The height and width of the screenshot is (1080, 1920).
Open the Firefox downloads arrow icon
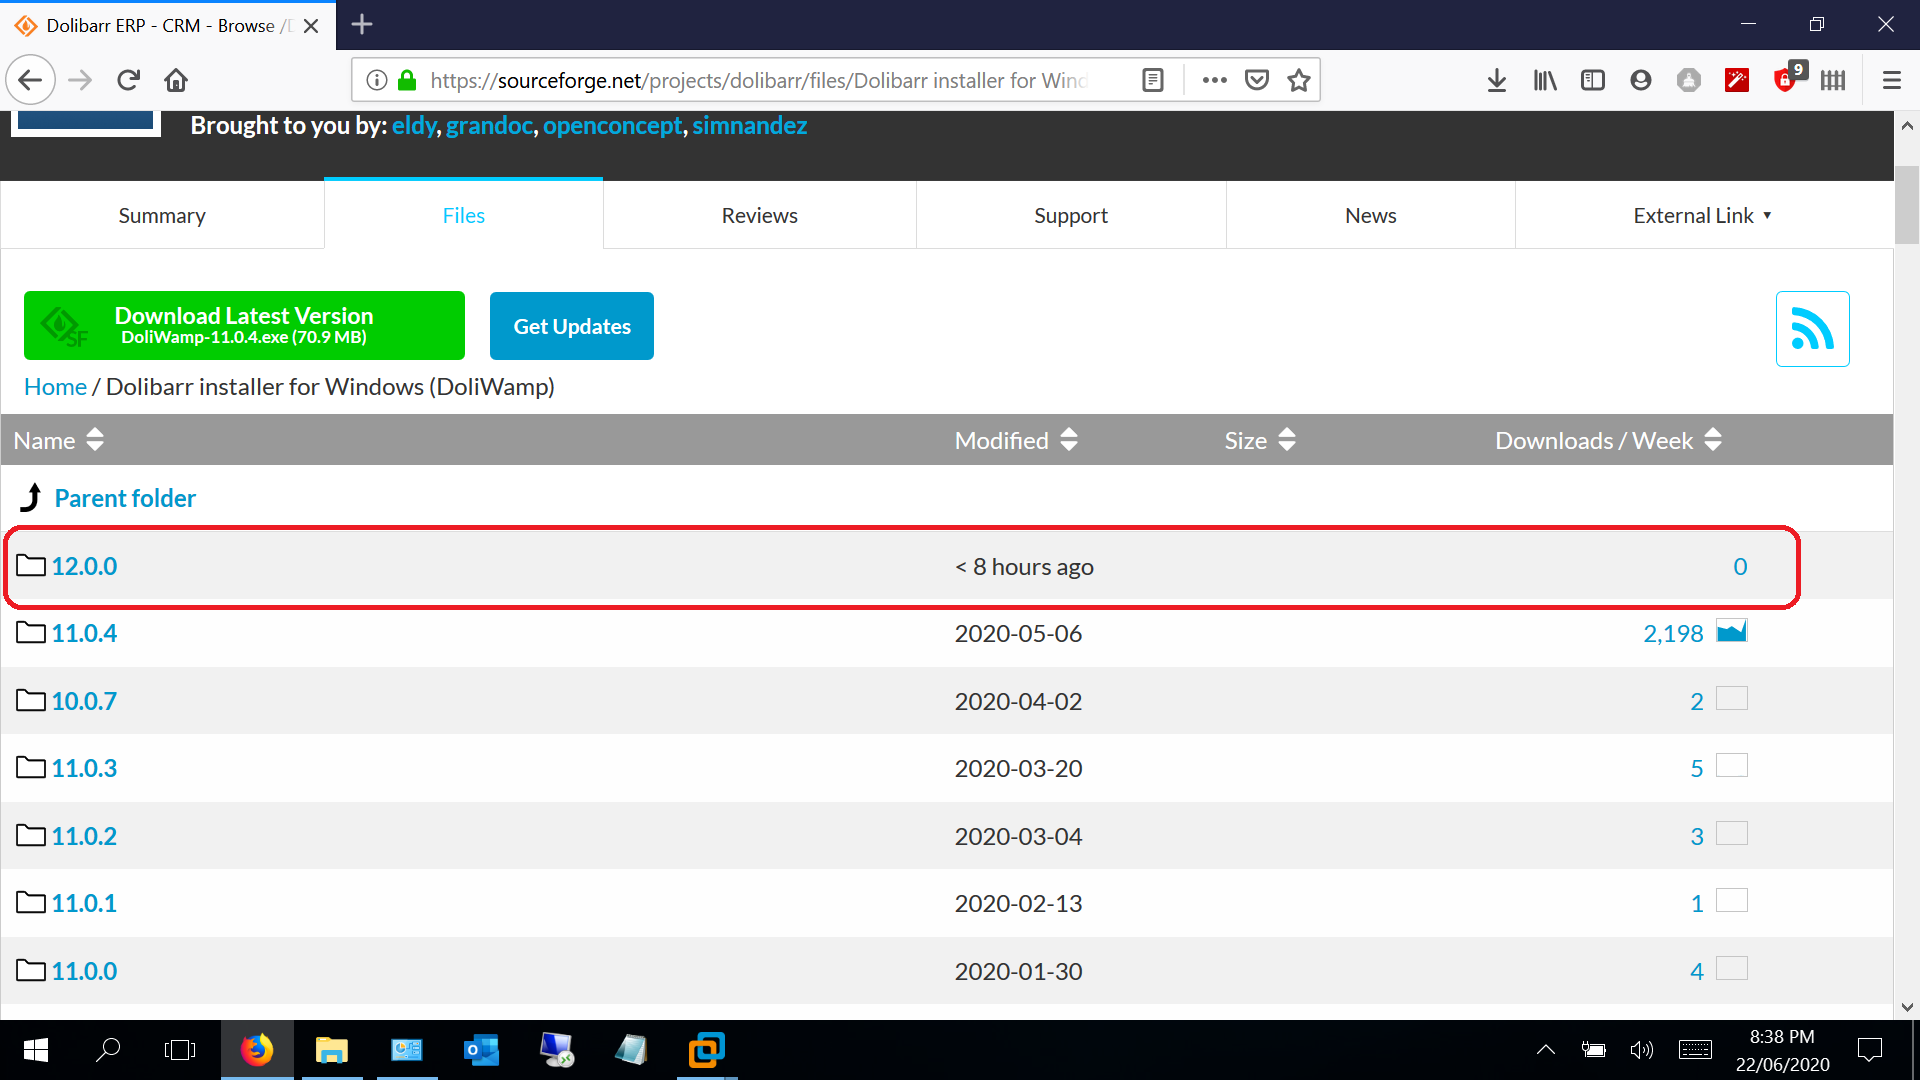1497,80
